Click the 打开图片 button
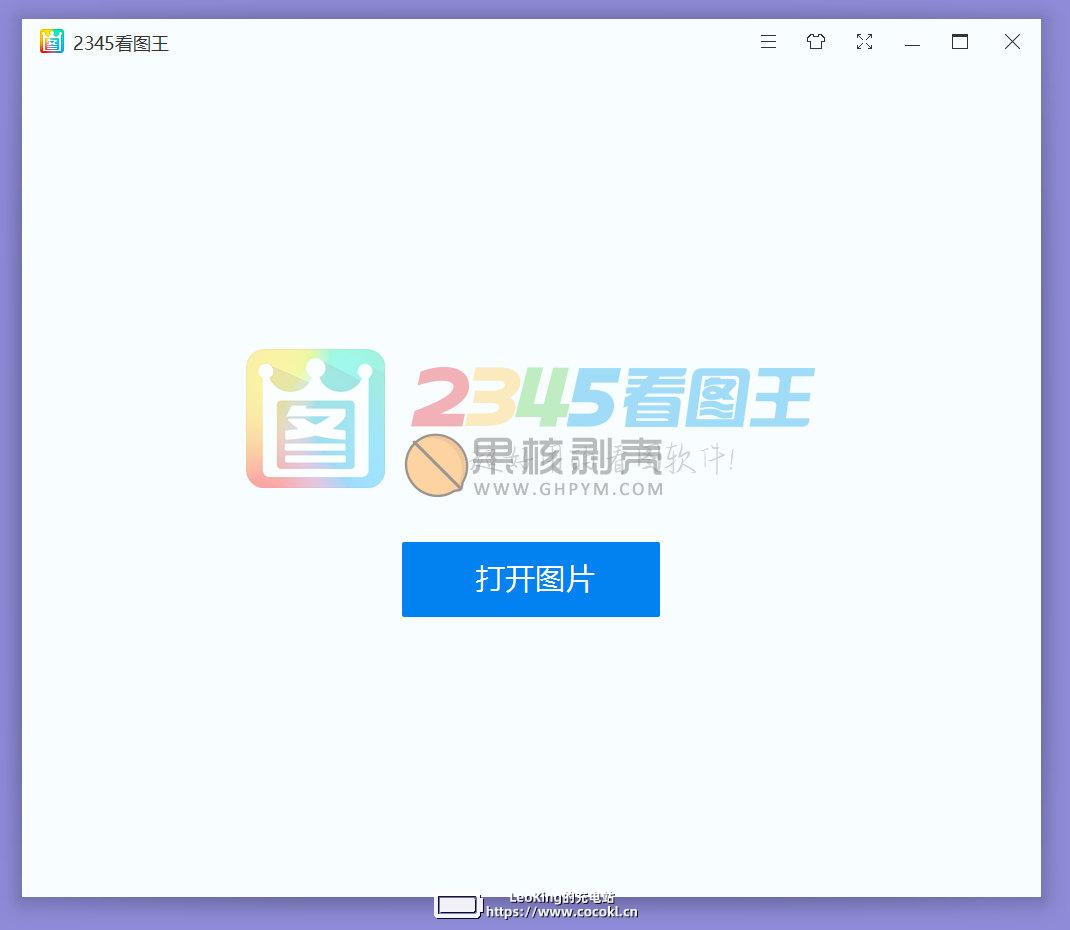This screenshot has height=930, width=1070. 531,579
